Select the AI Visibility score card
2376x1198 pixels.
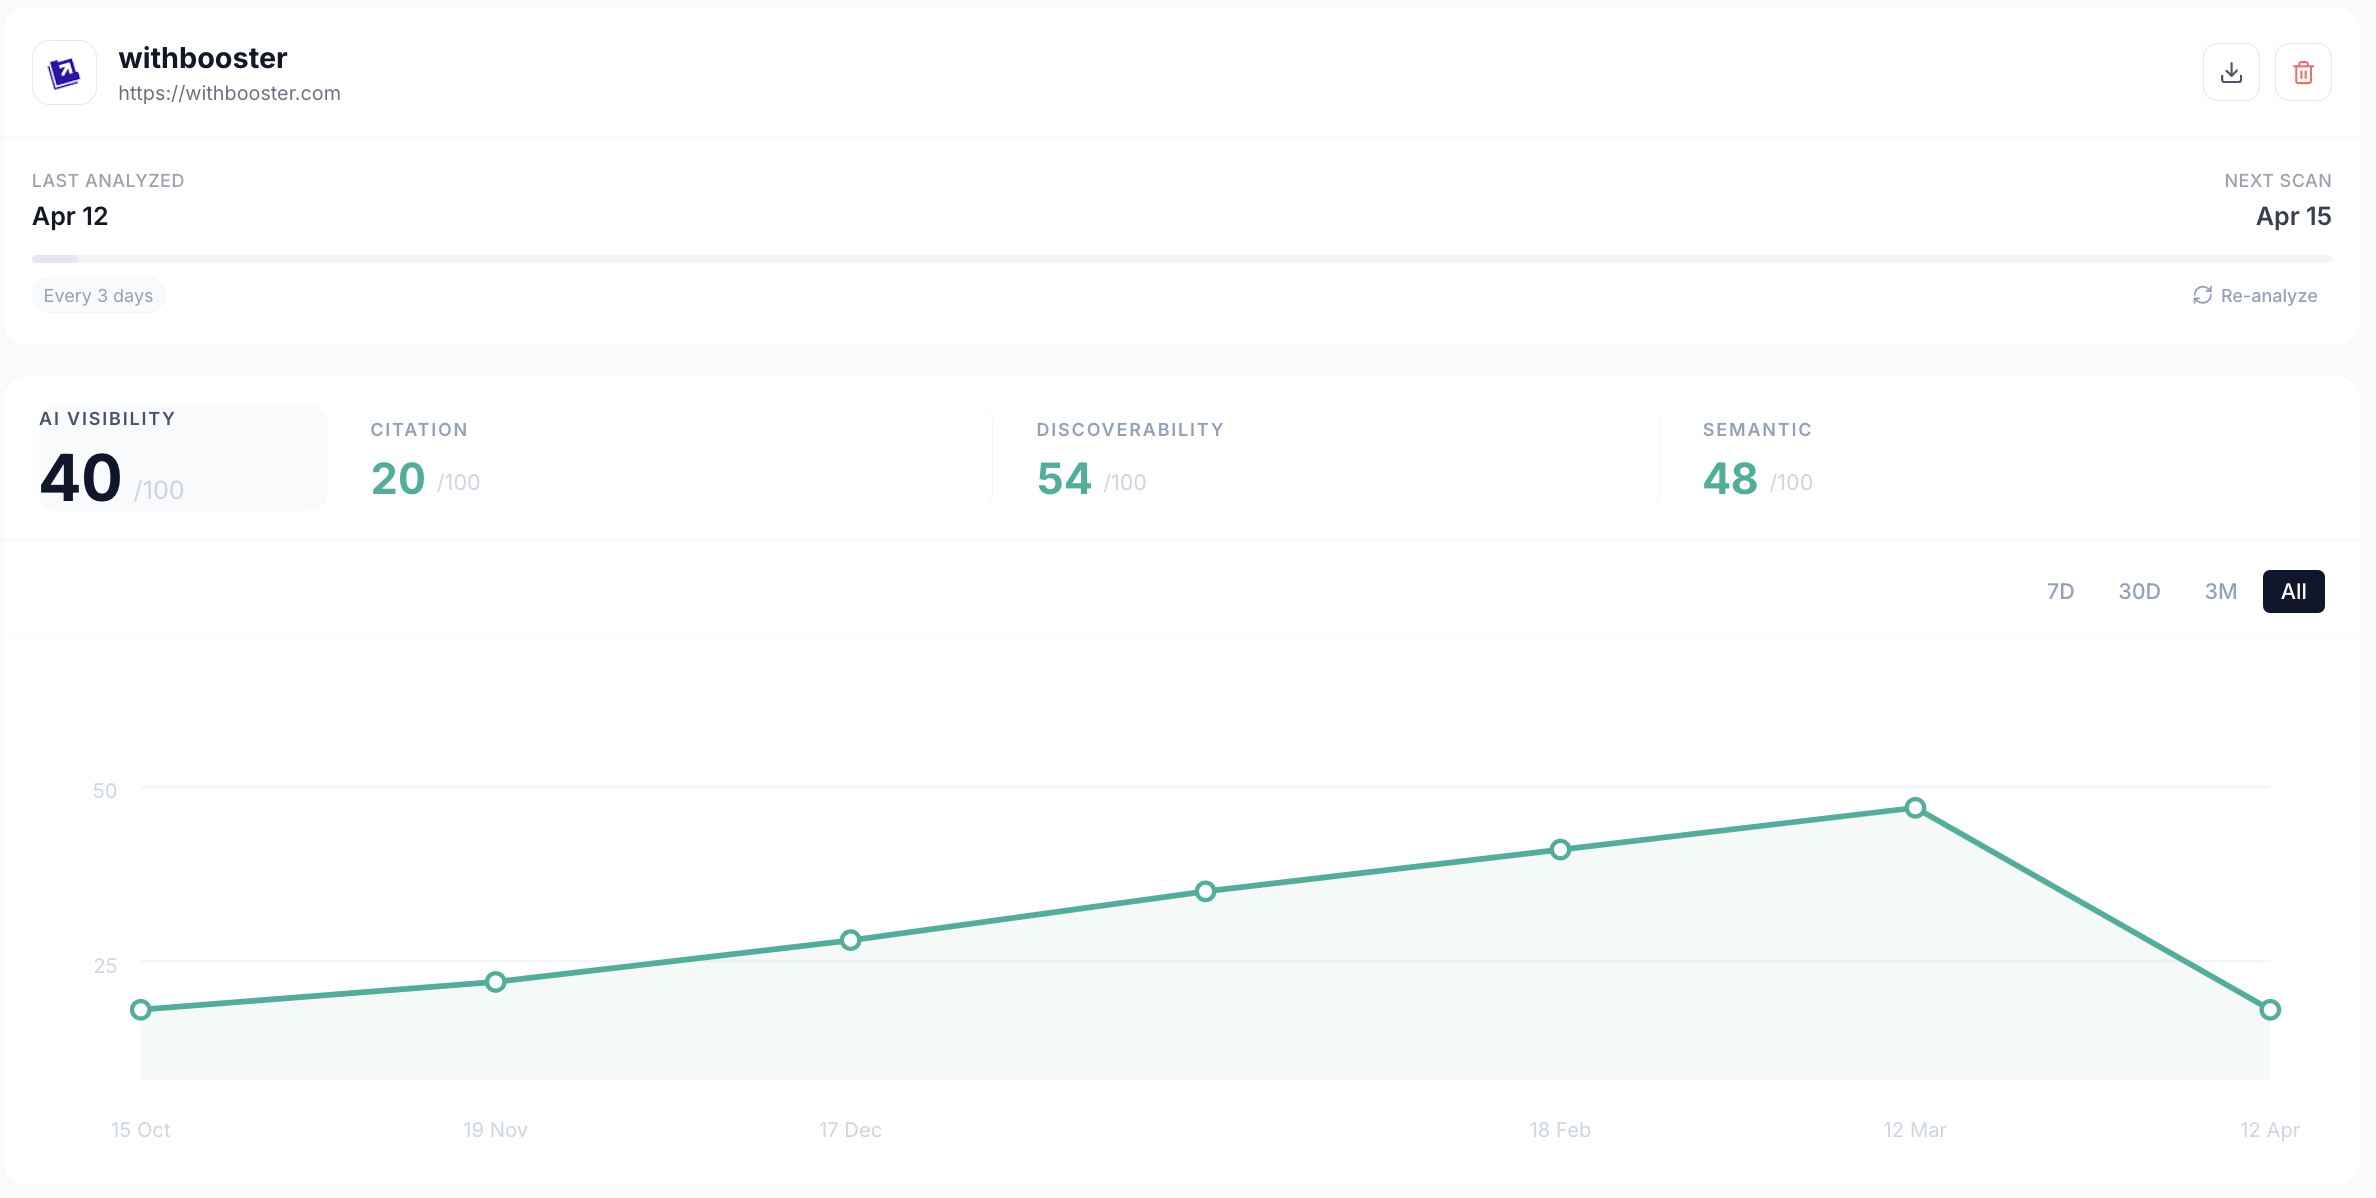click(180, 457)
